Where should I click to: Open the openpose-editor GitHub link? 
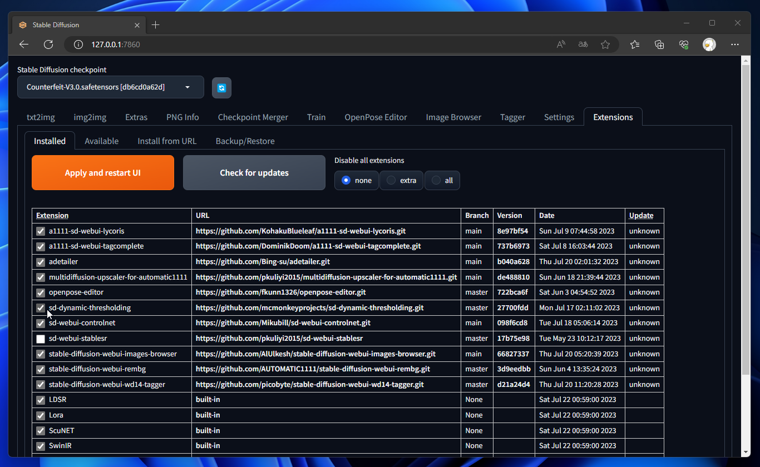click(x=281, y=292)
